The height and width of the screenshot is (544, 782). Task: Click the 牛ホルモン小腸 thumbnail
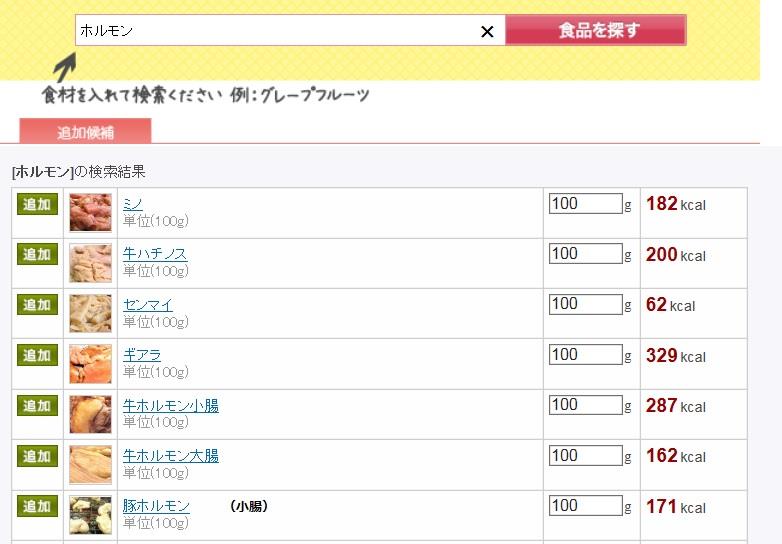click(90, 414)
